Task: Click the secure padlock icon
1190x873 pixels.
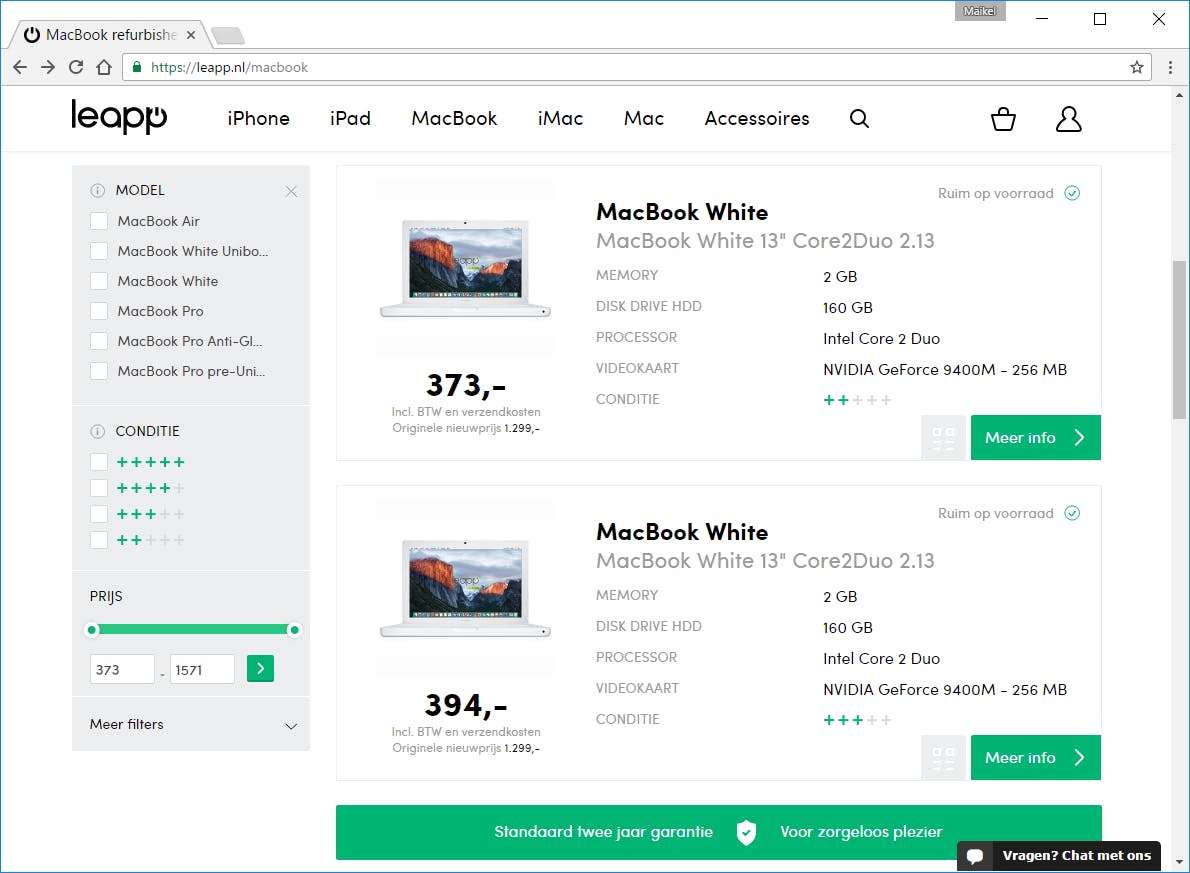Action: [137, 67]
